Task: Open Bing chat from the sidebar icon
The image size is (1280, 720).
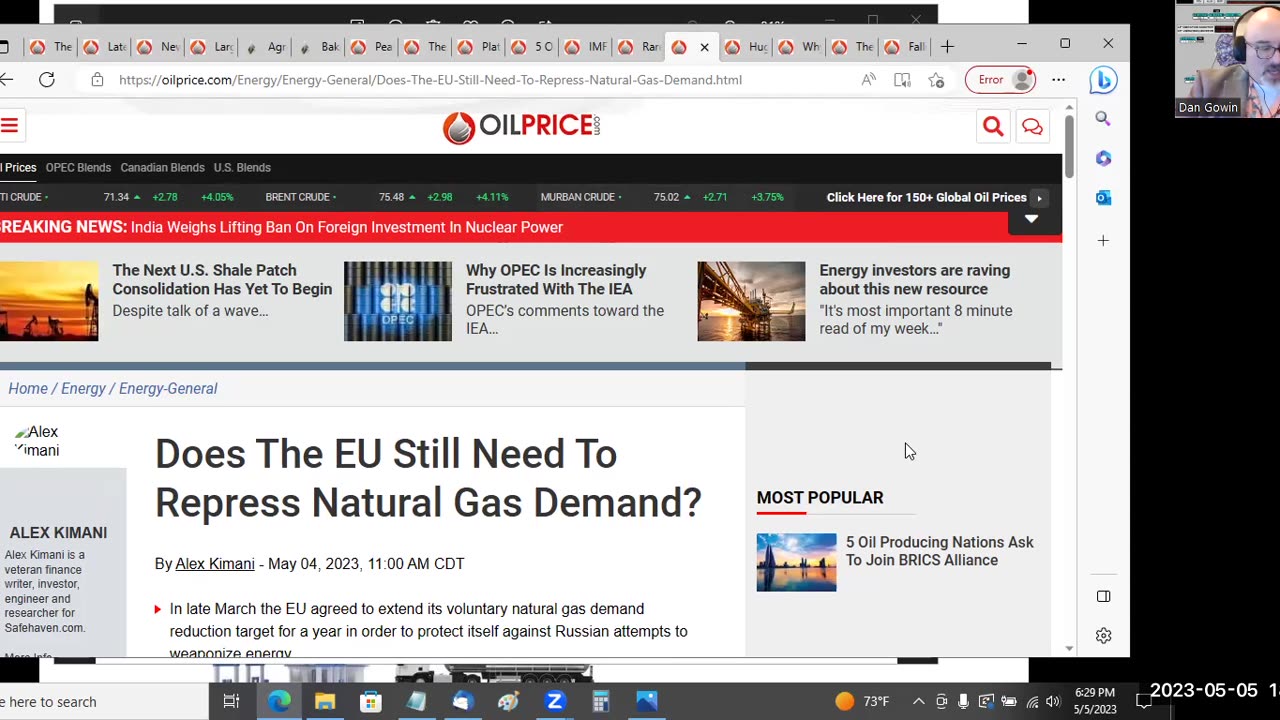Action: [x=1103, y=80]
